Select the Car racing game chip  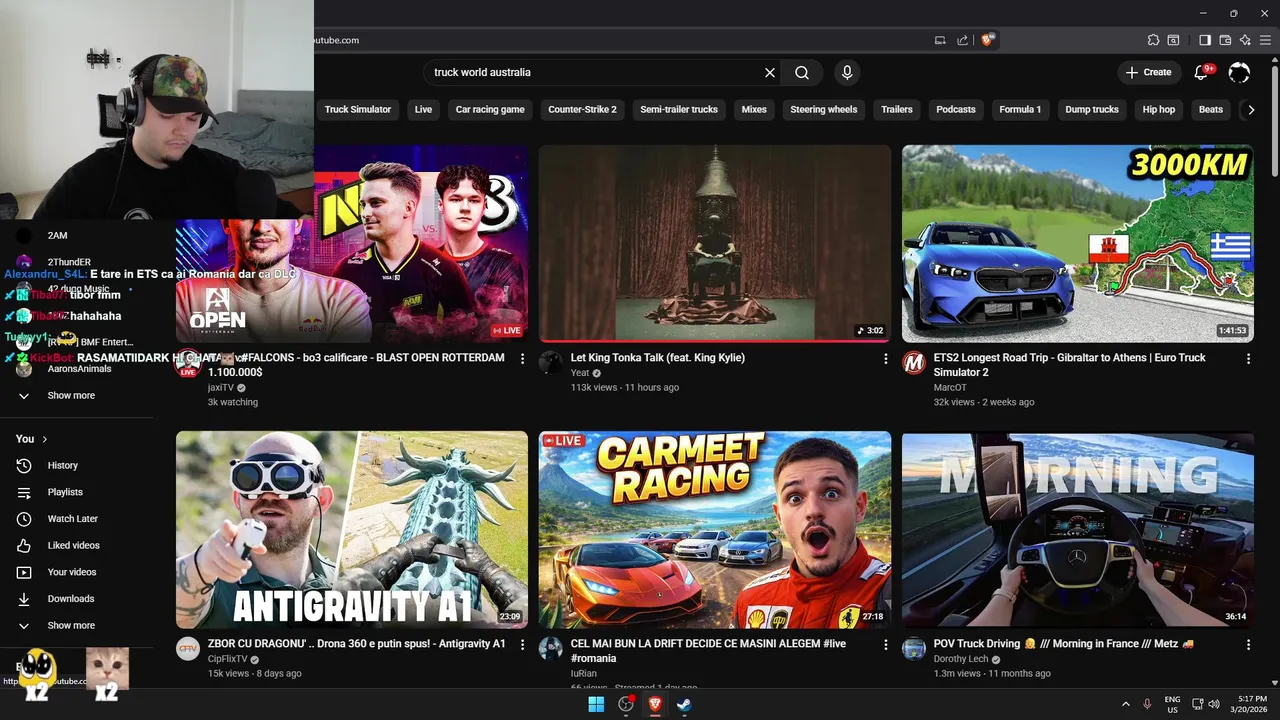490,110
